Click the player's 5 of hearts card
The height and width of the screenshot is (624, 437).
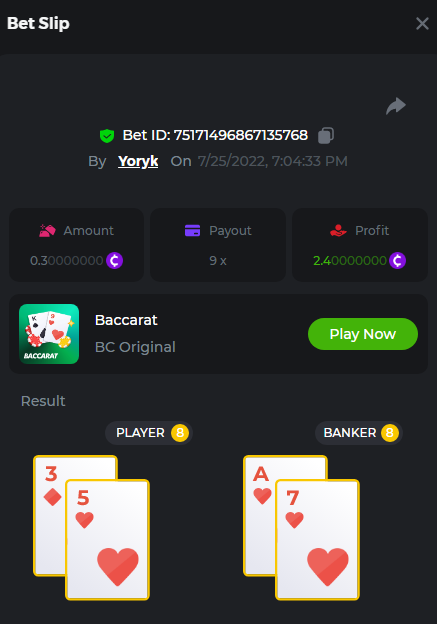107,540
